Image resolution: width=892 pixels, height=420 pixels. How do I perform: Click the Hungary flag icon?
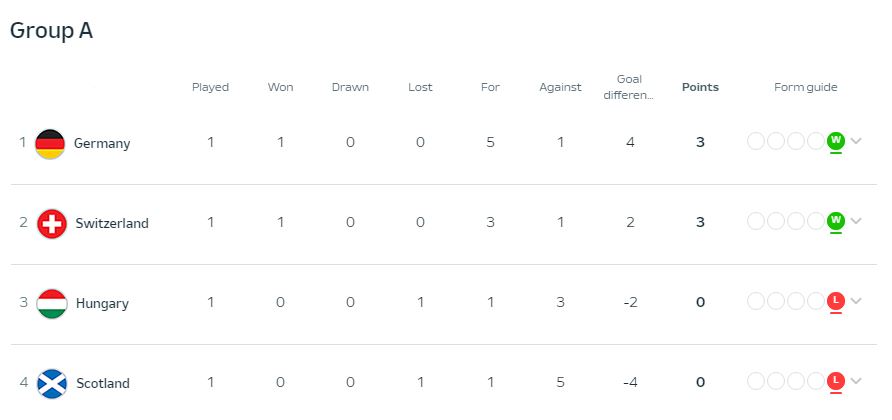point(52,303)
